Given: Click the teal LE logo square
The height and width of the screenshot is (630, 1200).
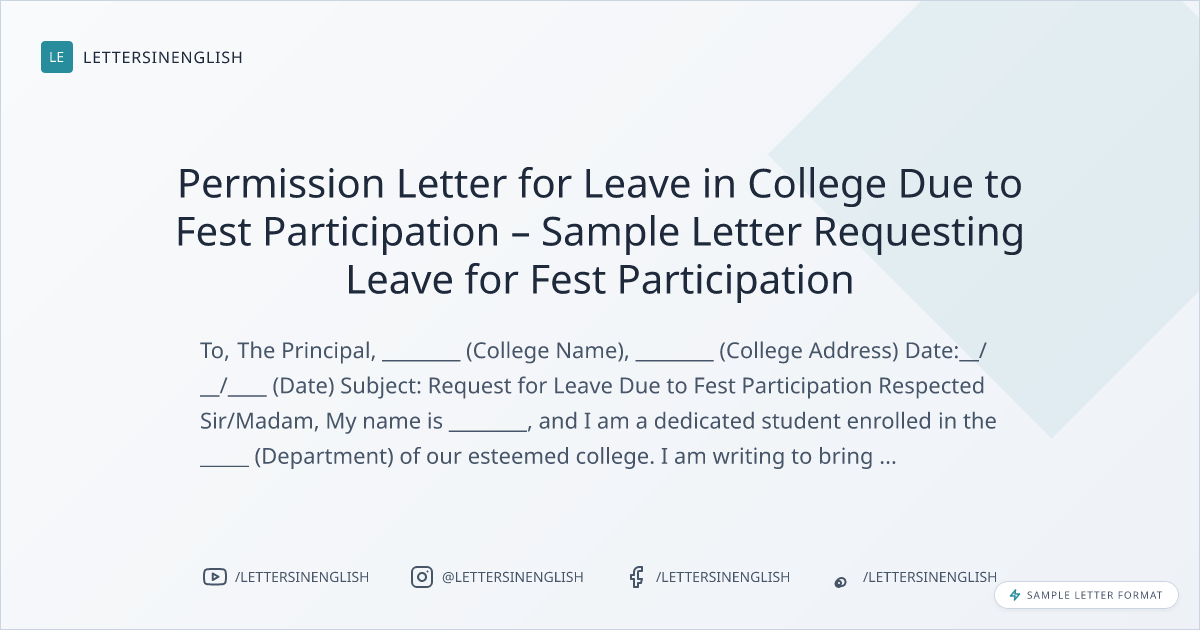Looking at the screenshot, I should point(57,57).
